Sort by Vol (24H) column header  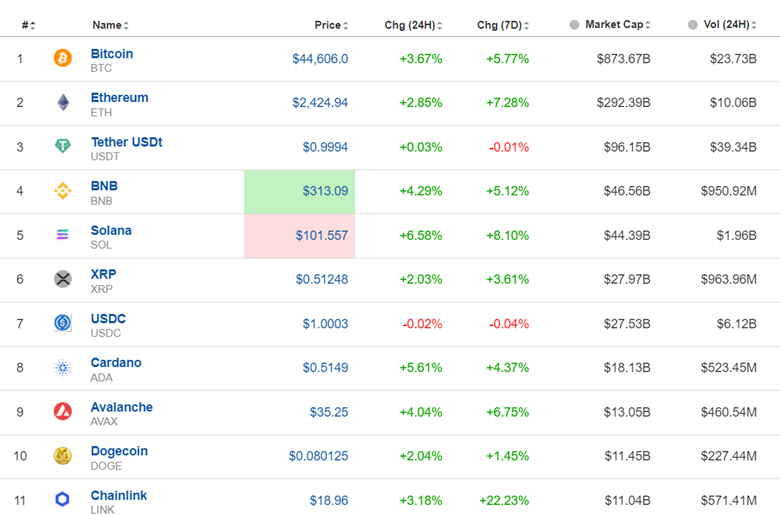coord(730,24)
